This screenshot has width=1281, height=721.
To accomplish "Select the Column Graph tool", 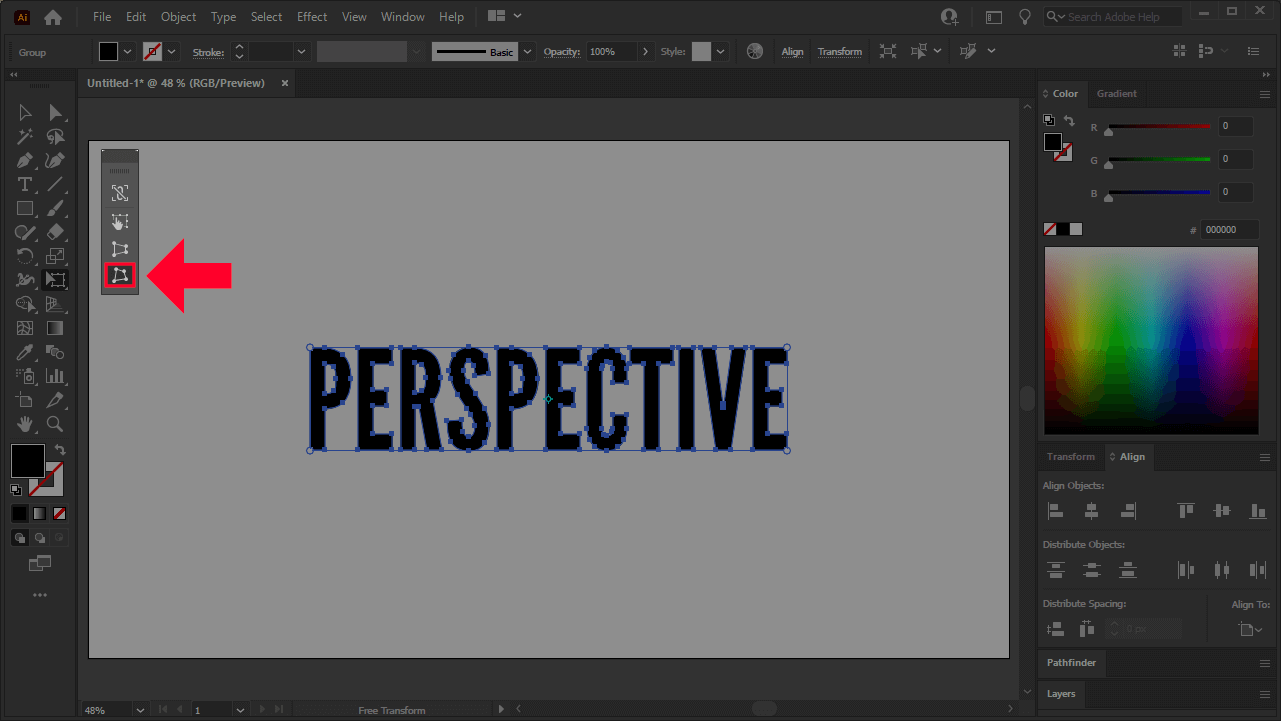I will 56,377.
